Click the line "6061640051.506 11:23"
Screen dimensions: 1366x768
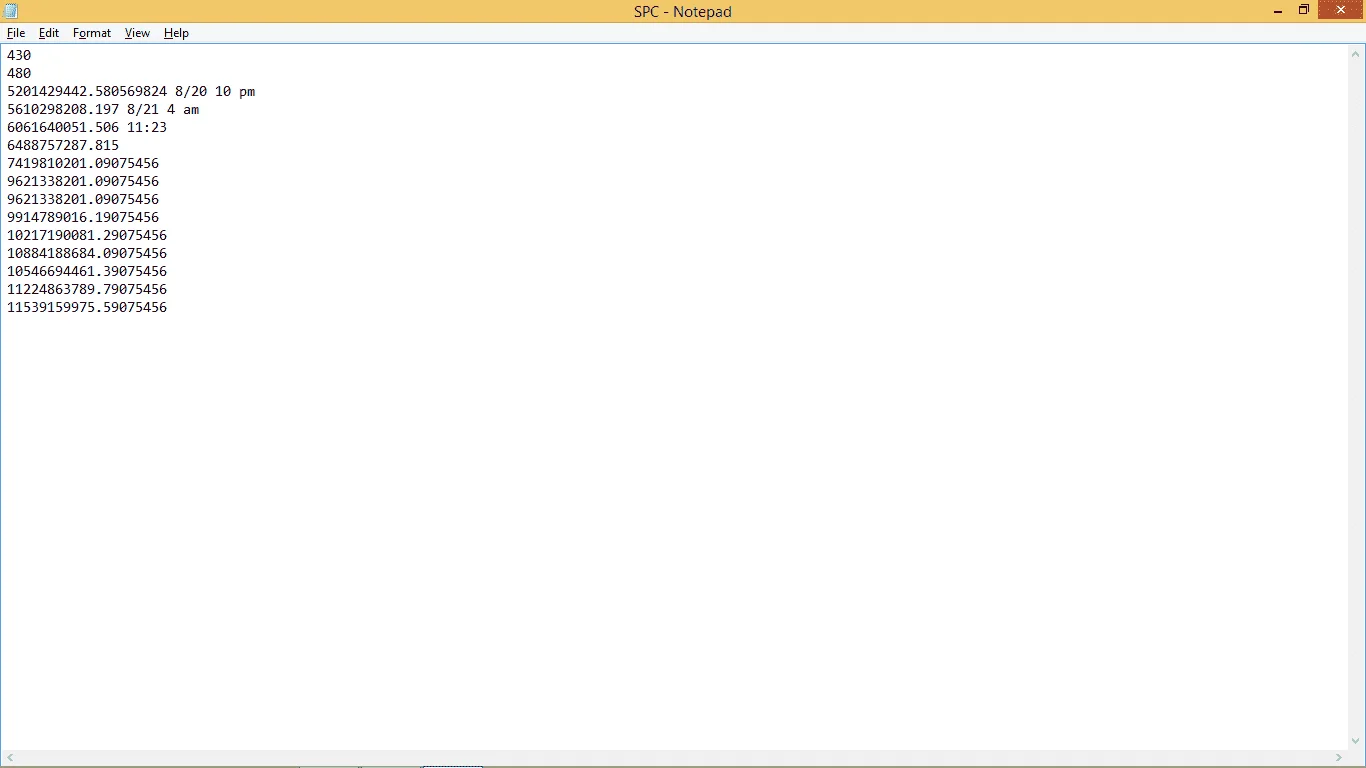click(87, 127)
